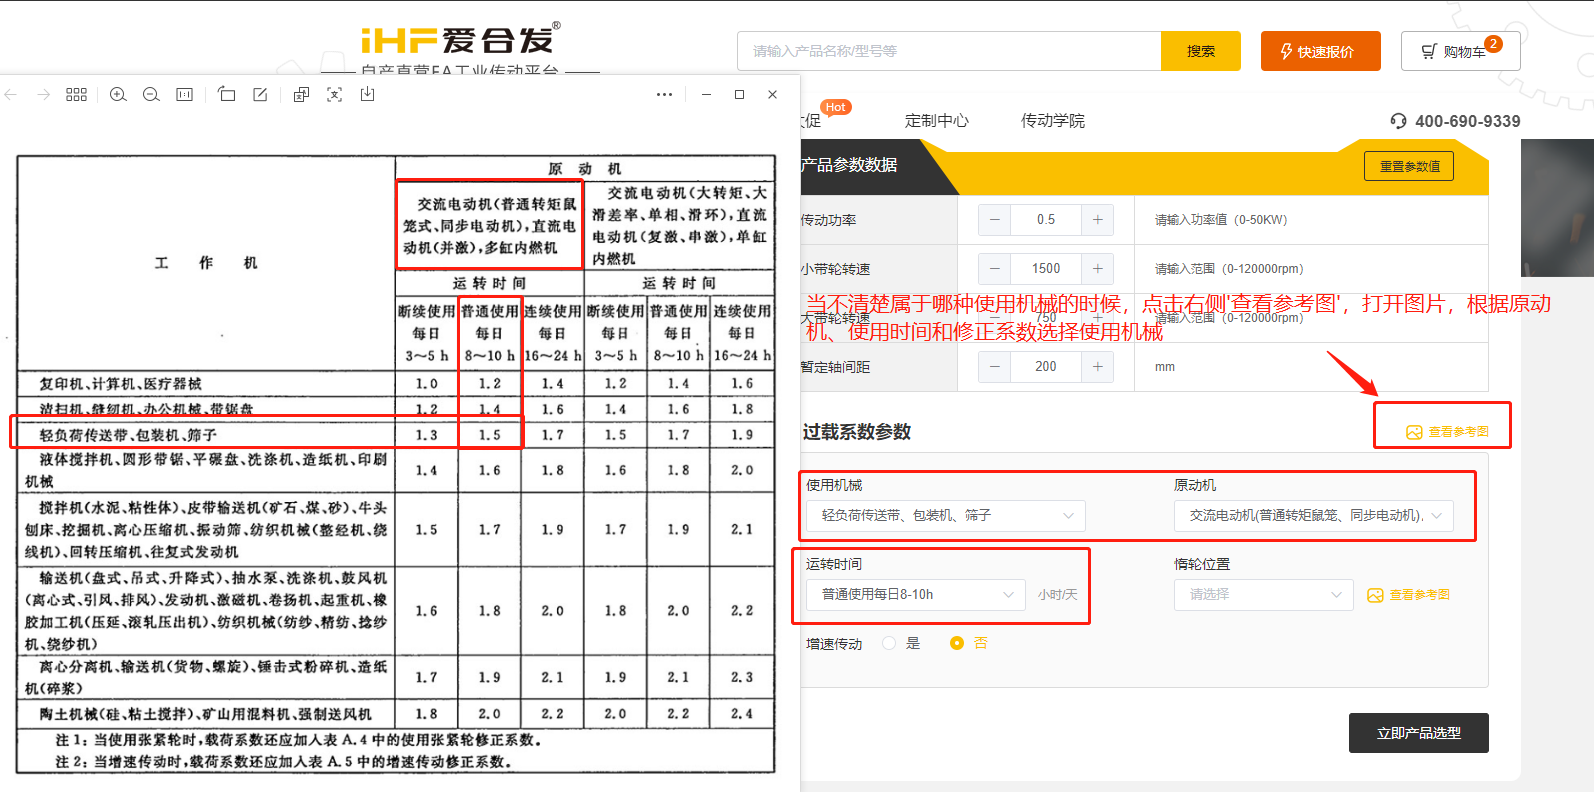Save image with the download icon
The image size is (1594, 792).
pos(367,95)
